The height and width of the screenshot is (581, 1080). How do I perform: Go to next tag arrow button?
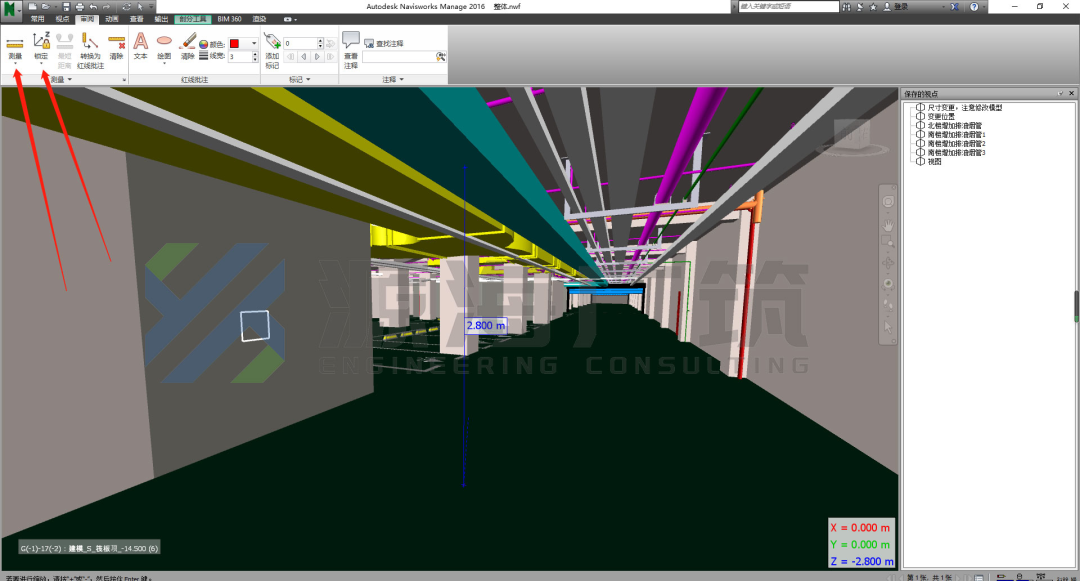click(x=318, y=56)
